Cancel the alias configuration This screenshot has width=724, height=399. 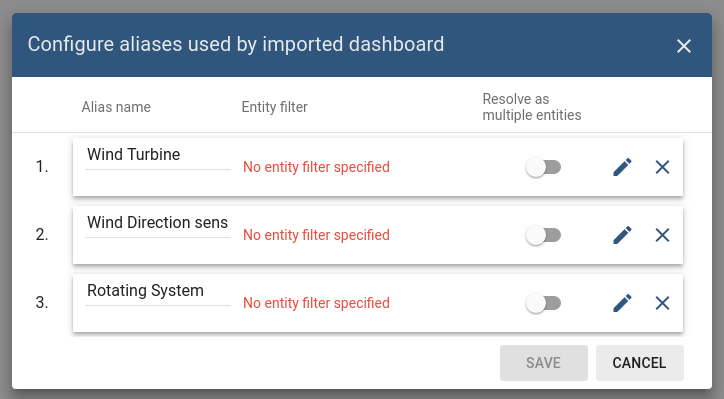640,363
